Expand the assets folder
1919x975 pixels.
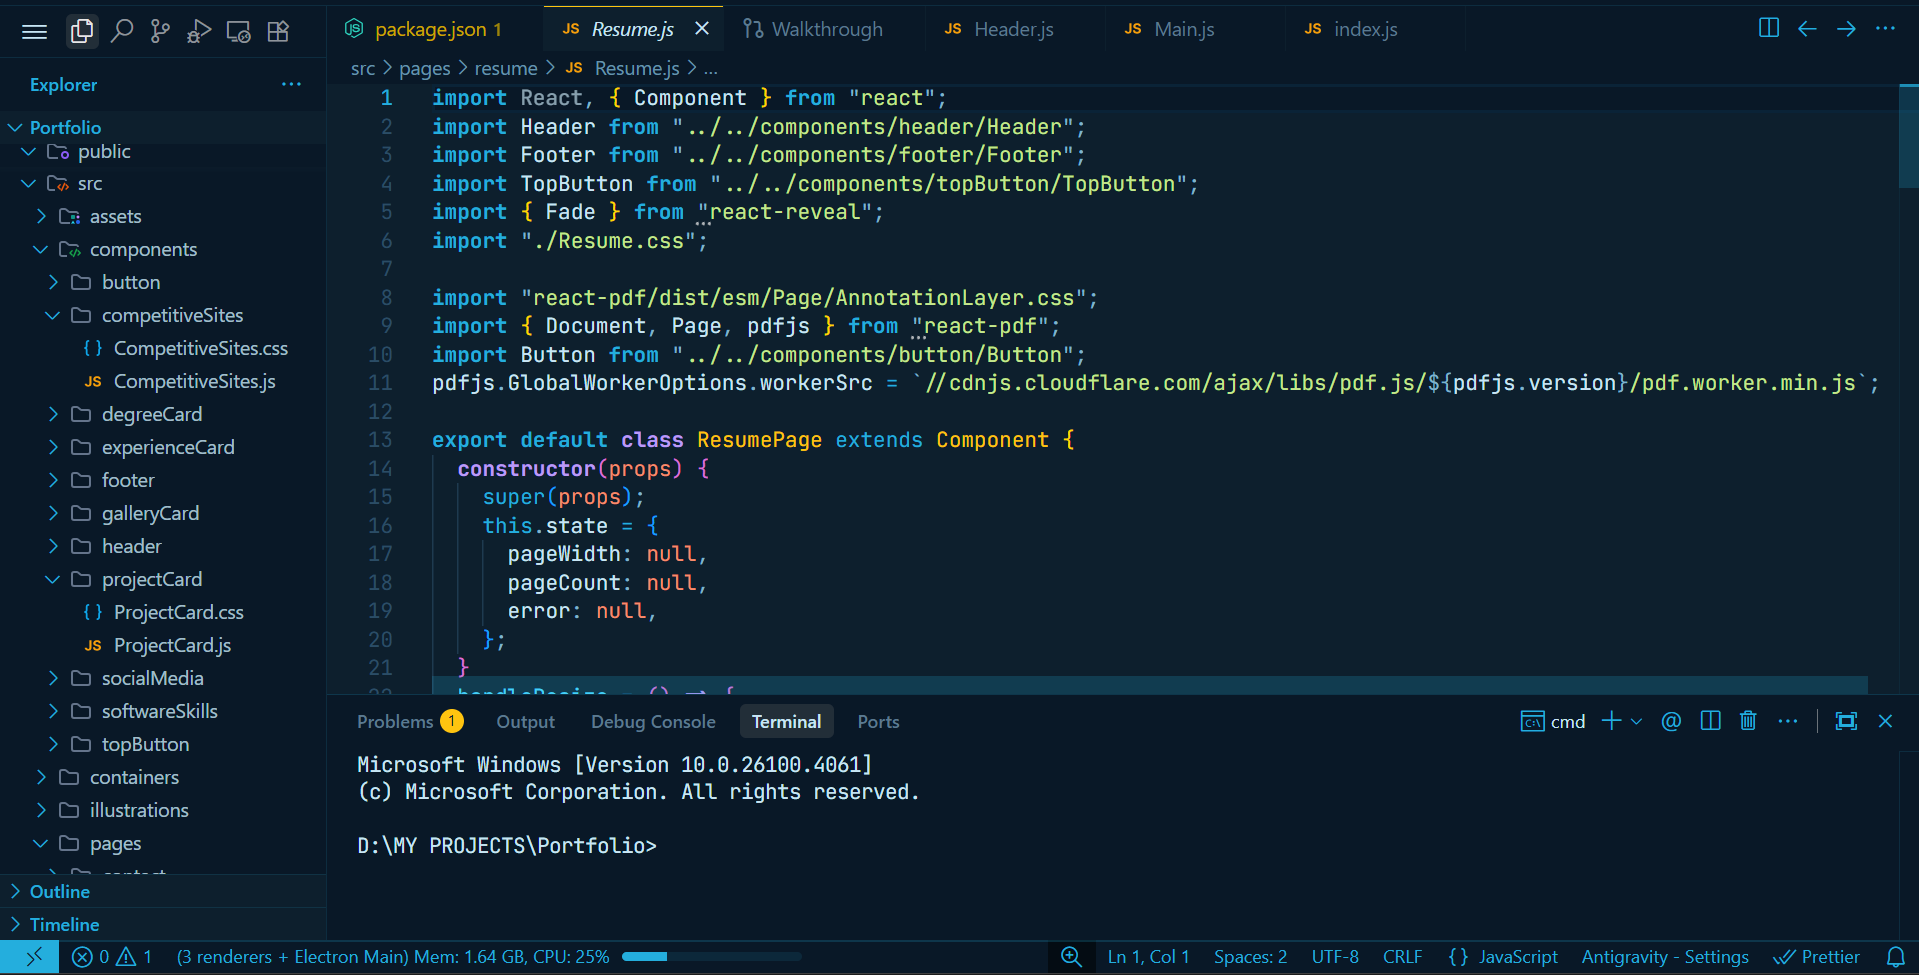(x=163, y=217)
